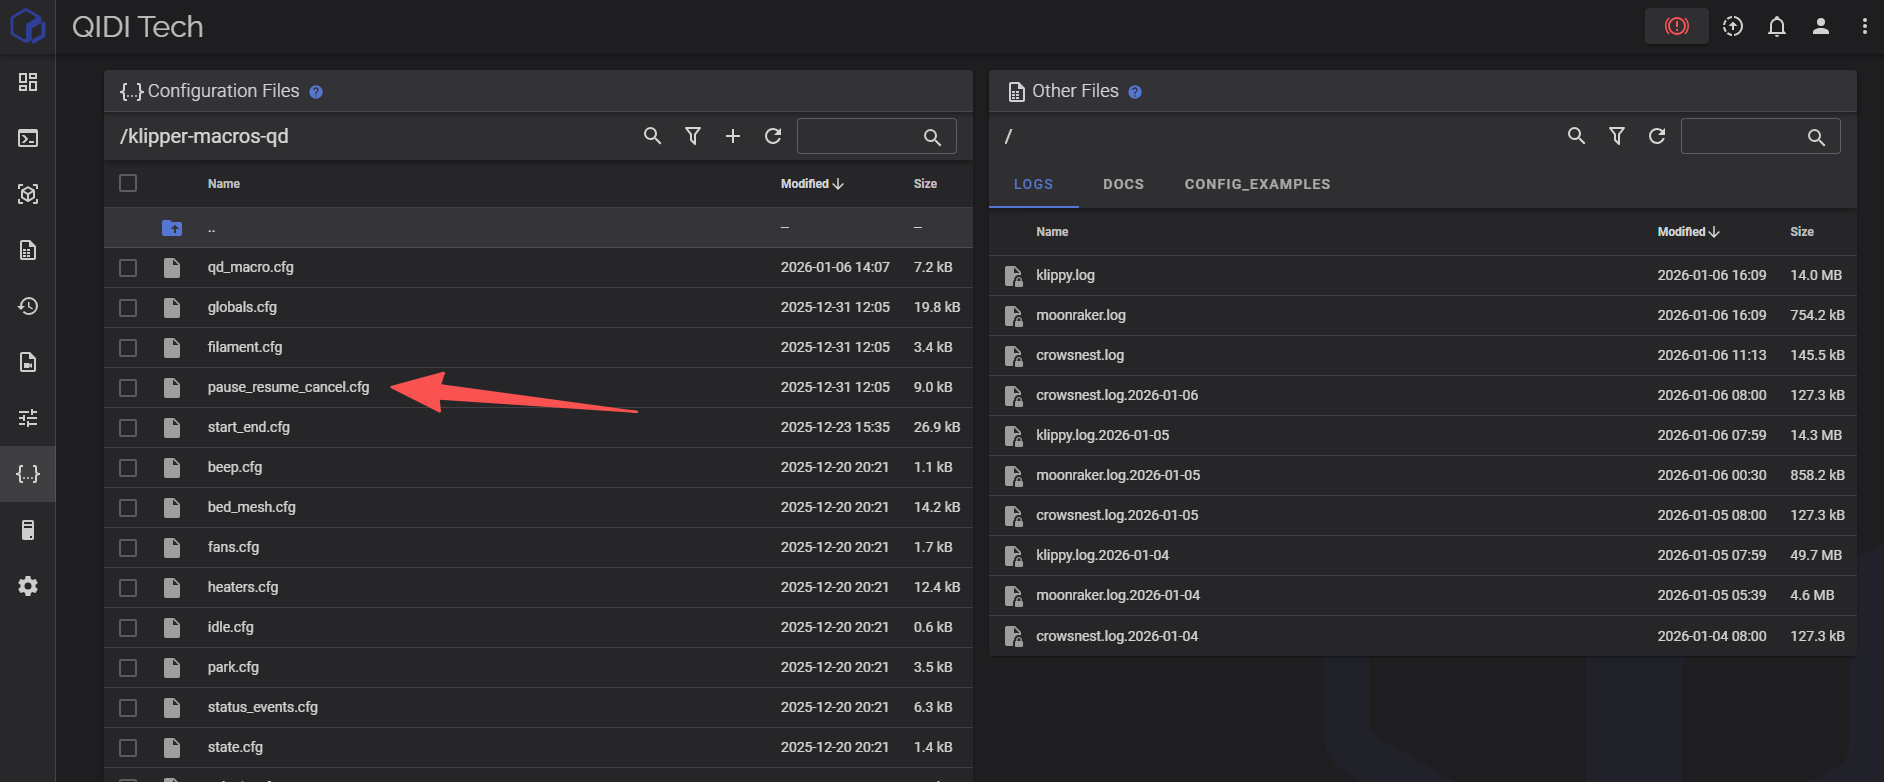Switch to the CONFIG_EXAMPLES tab
Image resolution: width=1884 pixels, height=782 pixels.
coord(1257,184)
